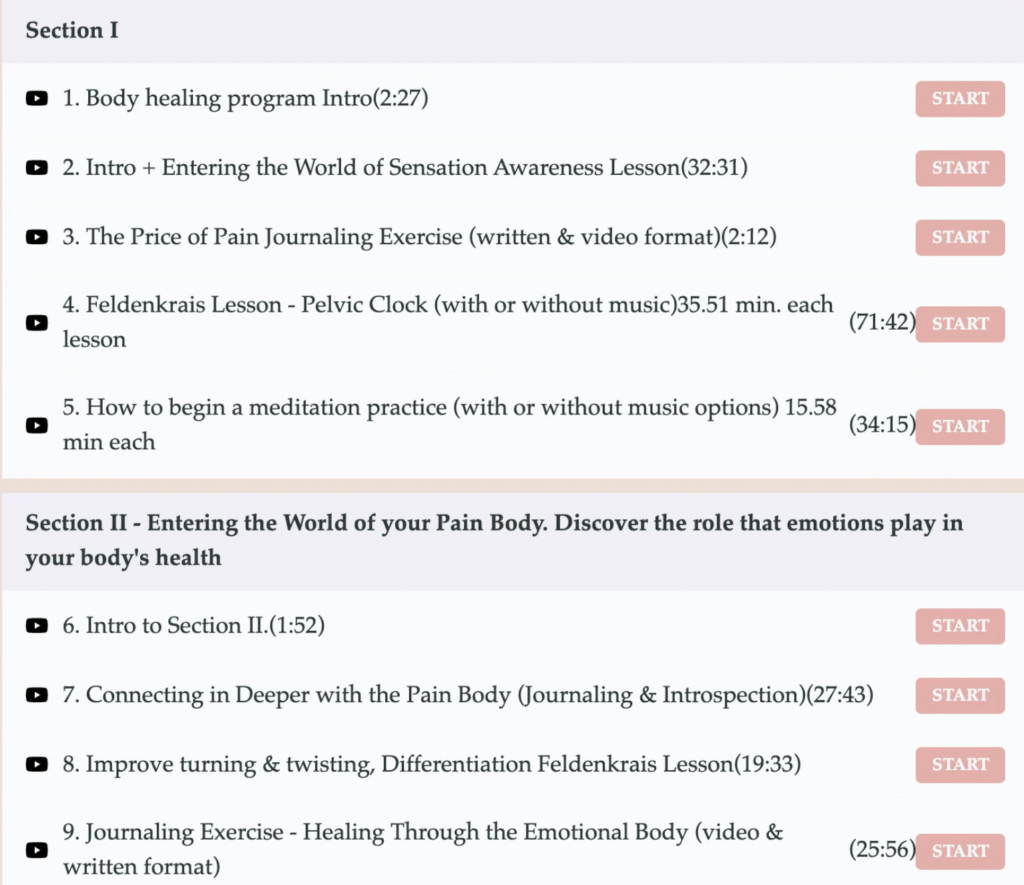The image size is (1024, 885).
Task: Collapse the Section I header
Action: pyautogui.click(x=72, y=30)
